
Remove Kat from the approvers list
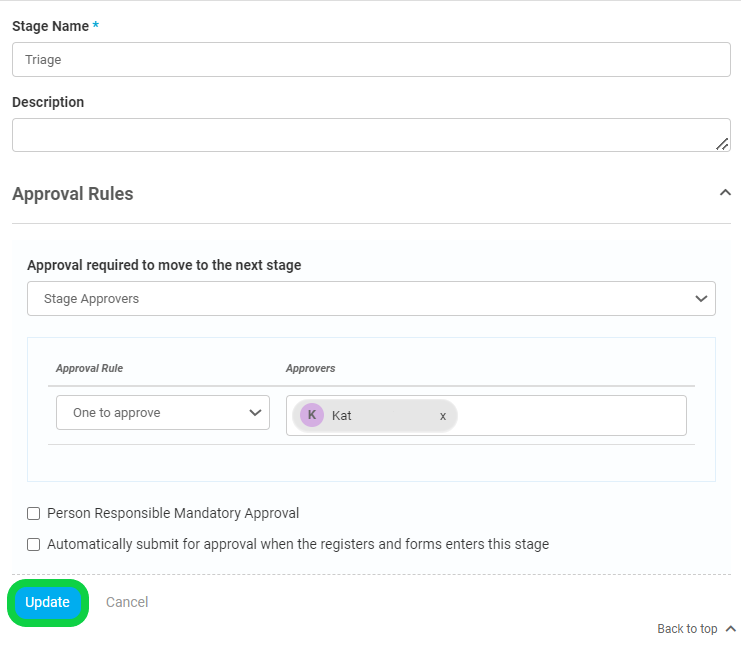(443, 416)
